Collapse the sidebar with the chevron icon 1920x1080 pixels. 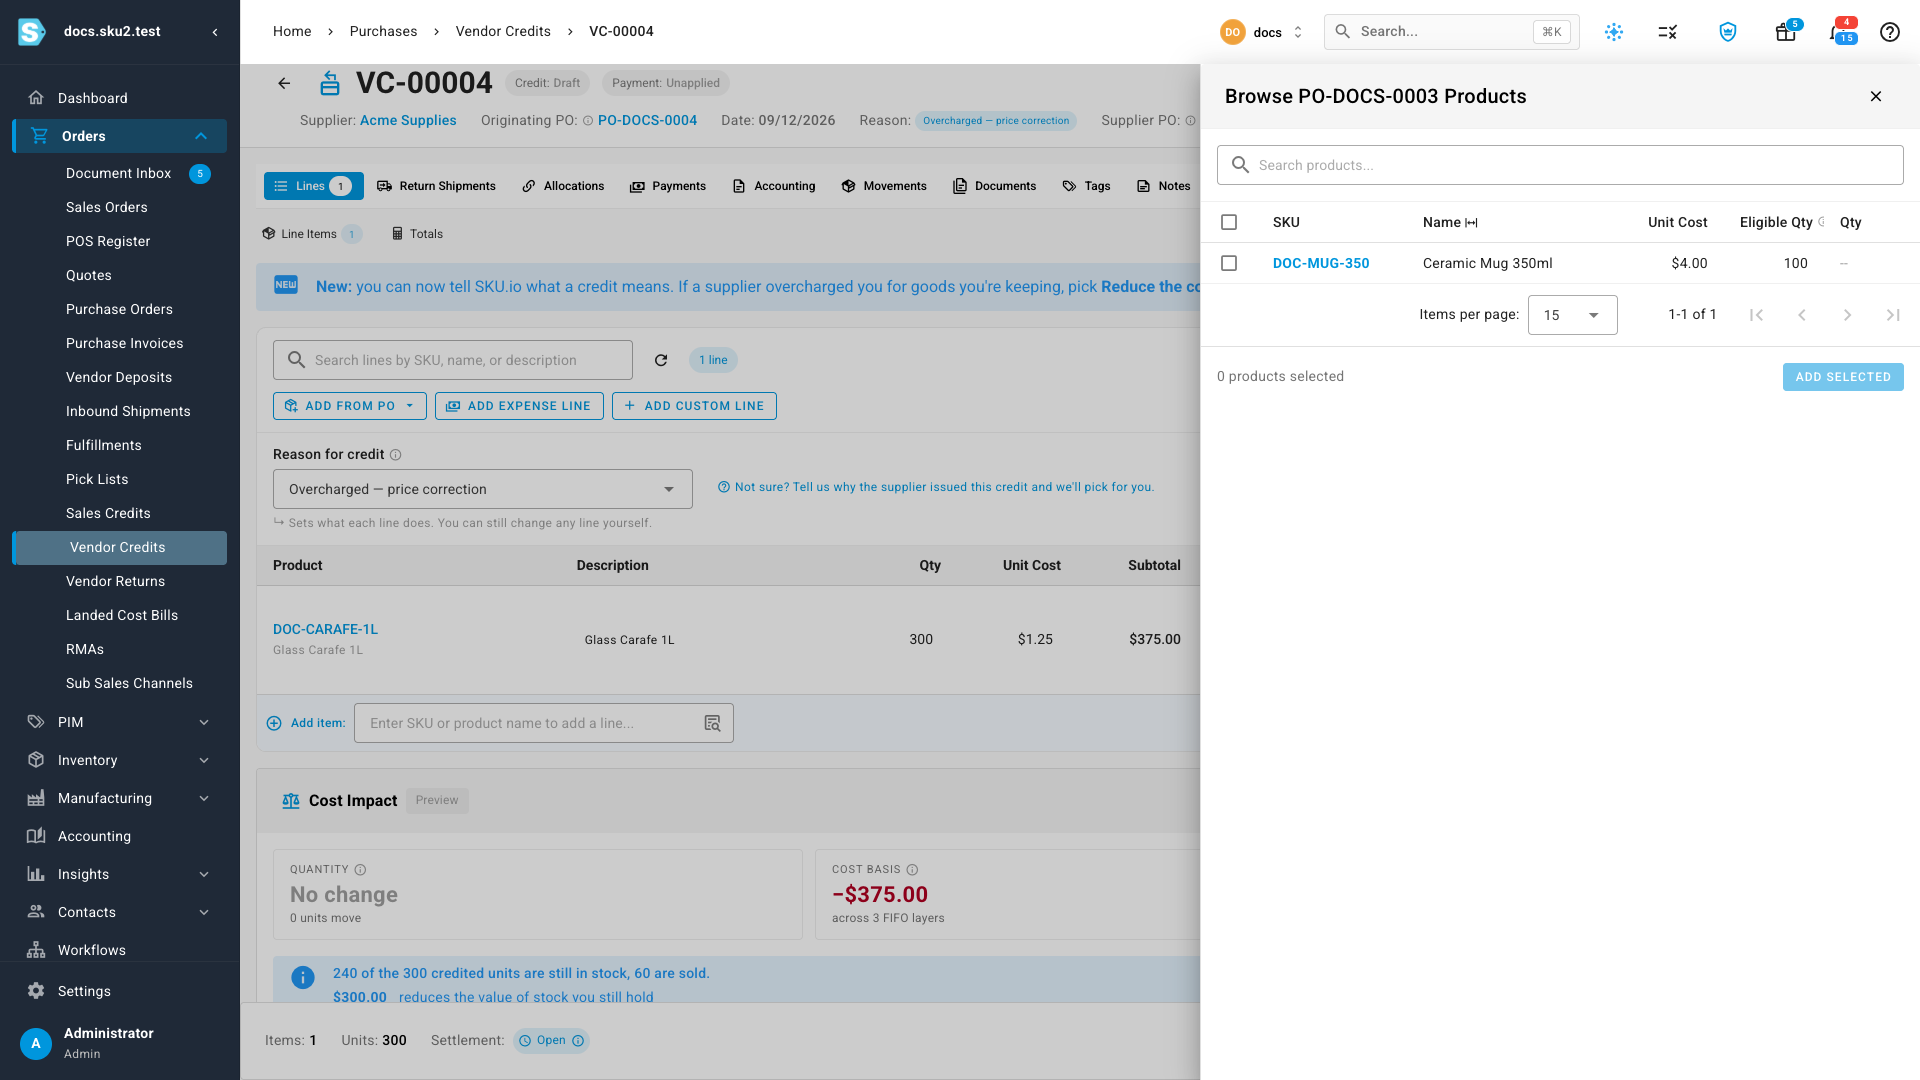coord(215,32)
